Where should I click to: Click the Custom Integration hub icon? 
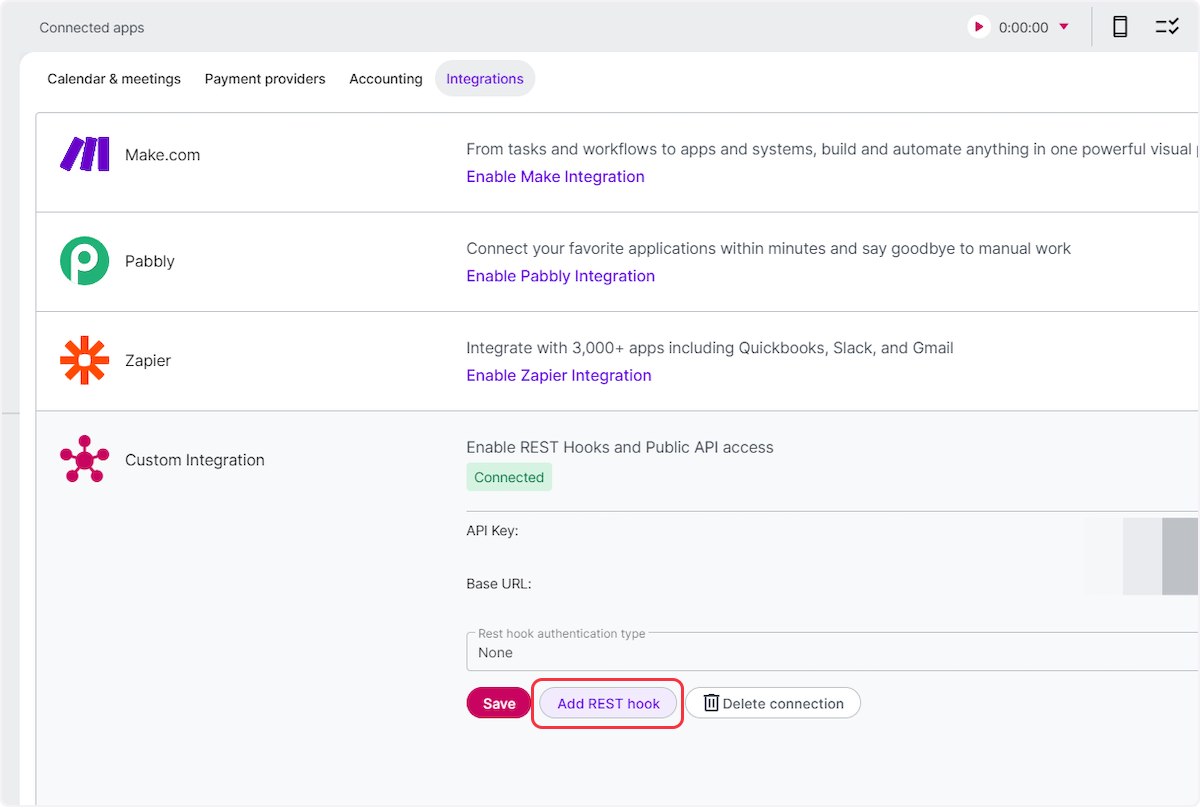tap(84, 460)
